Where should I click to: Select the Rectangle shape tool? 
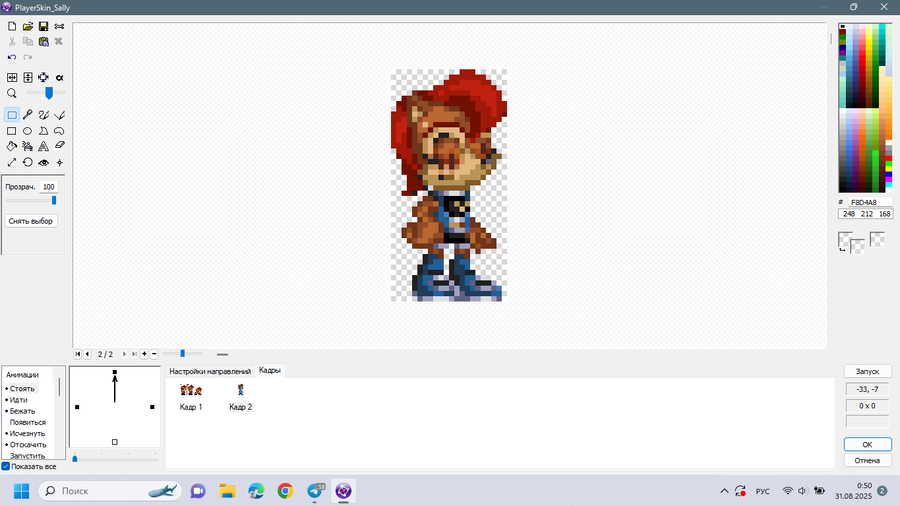pyautogui.click(x=11, y=131)
